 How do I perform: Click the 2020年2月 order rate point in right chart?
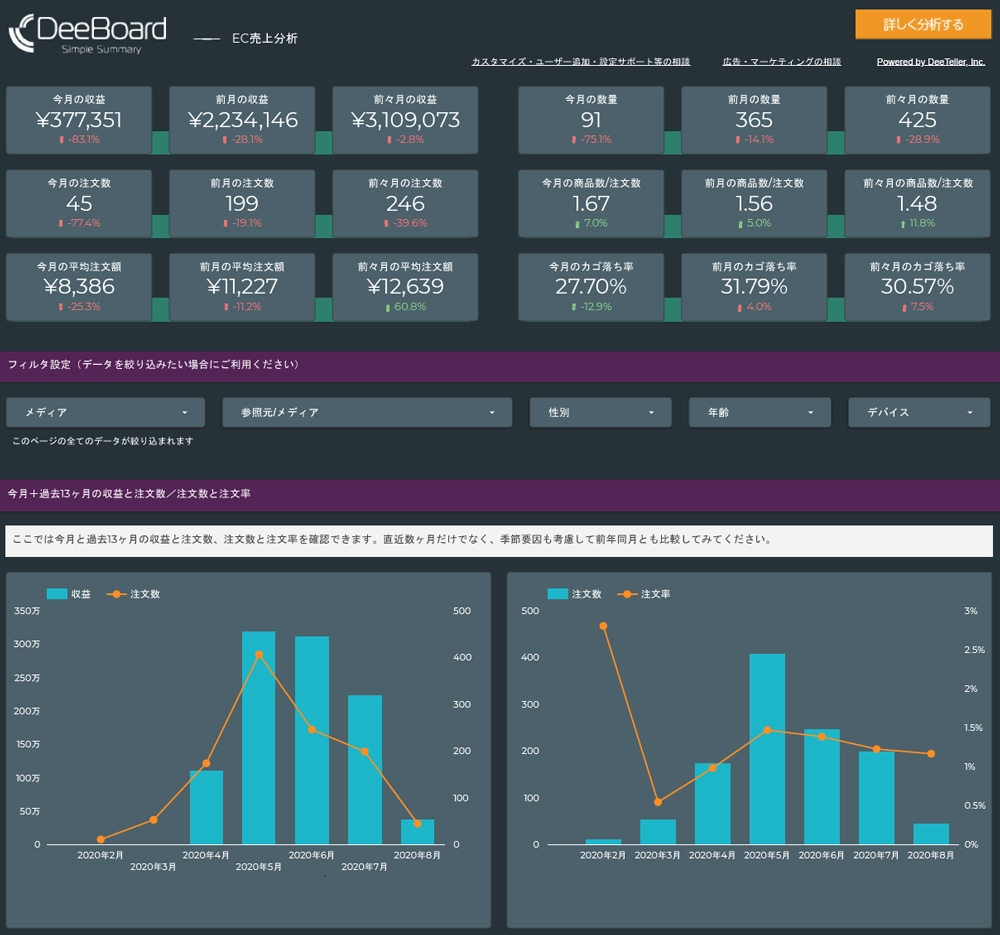point(603,626)
